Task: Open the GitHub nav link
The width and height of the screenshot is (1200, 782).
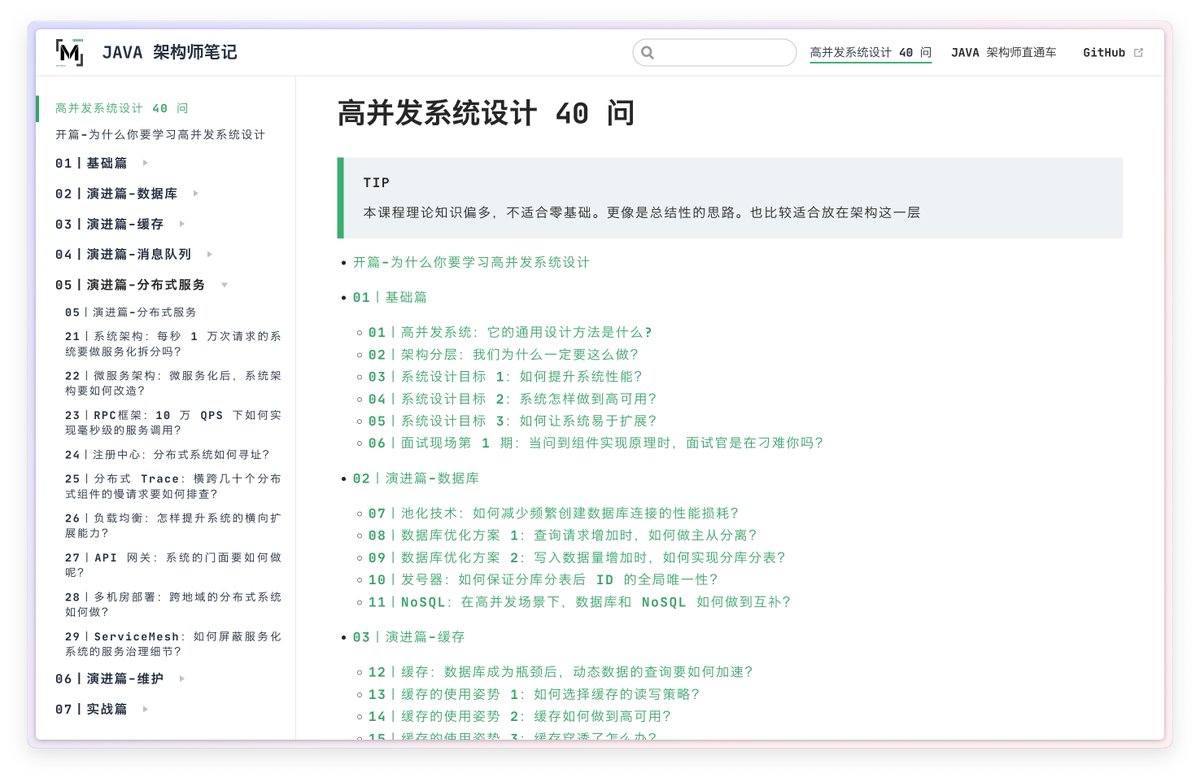Action: (x=1104, y=52)
